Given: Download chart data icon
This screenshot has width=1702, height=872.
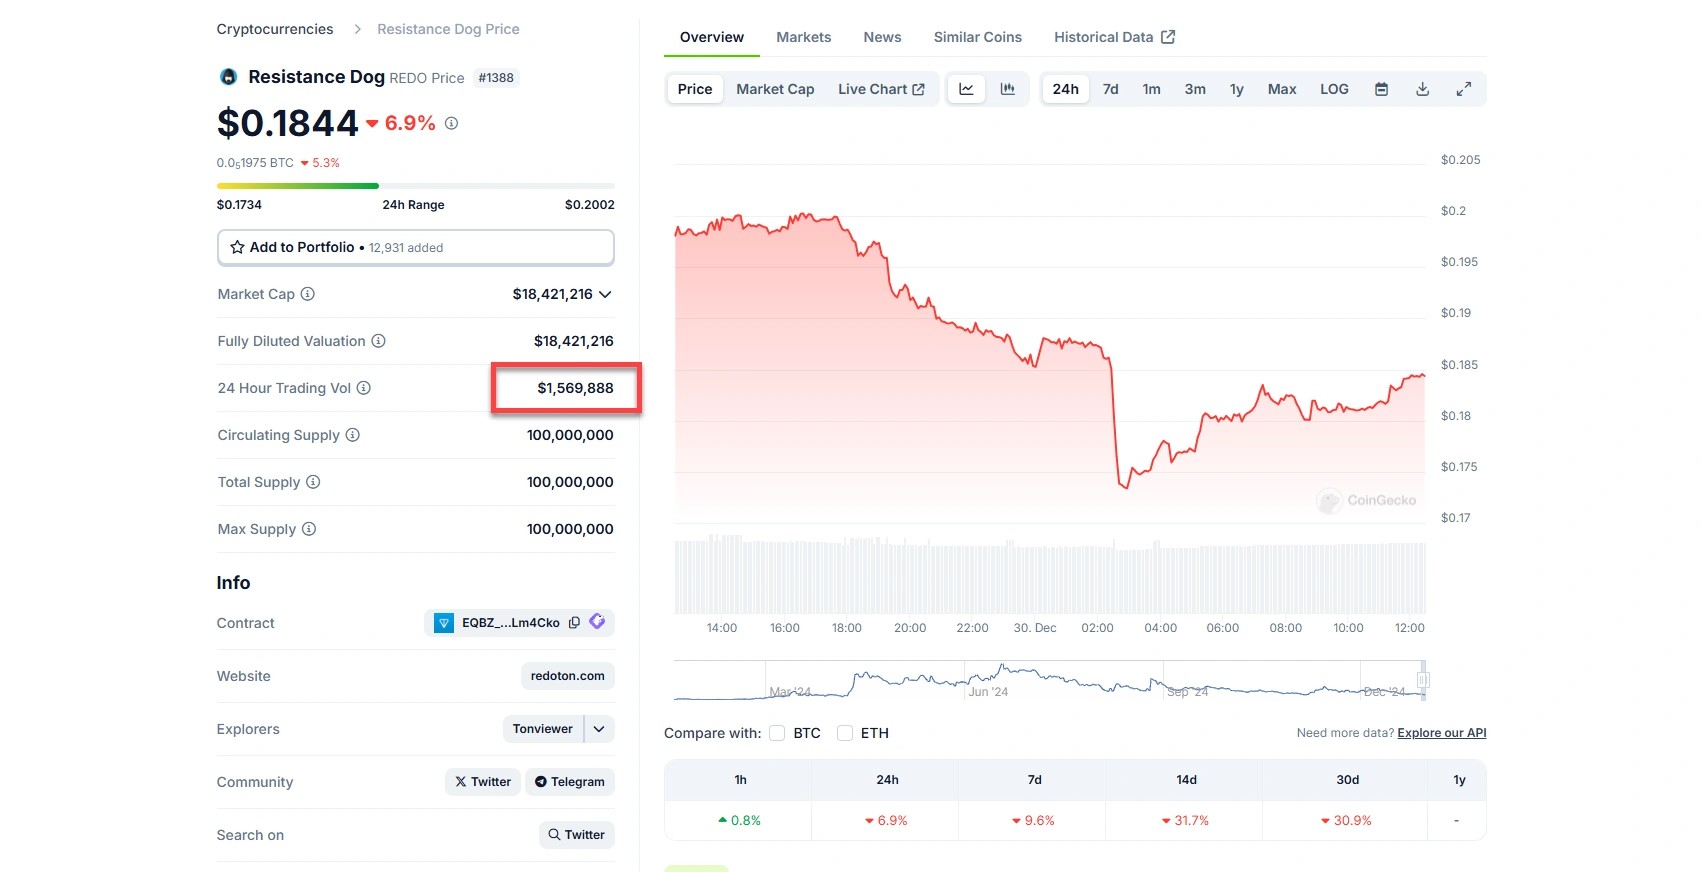Looking at the screenshot, I should point(1422,89).
